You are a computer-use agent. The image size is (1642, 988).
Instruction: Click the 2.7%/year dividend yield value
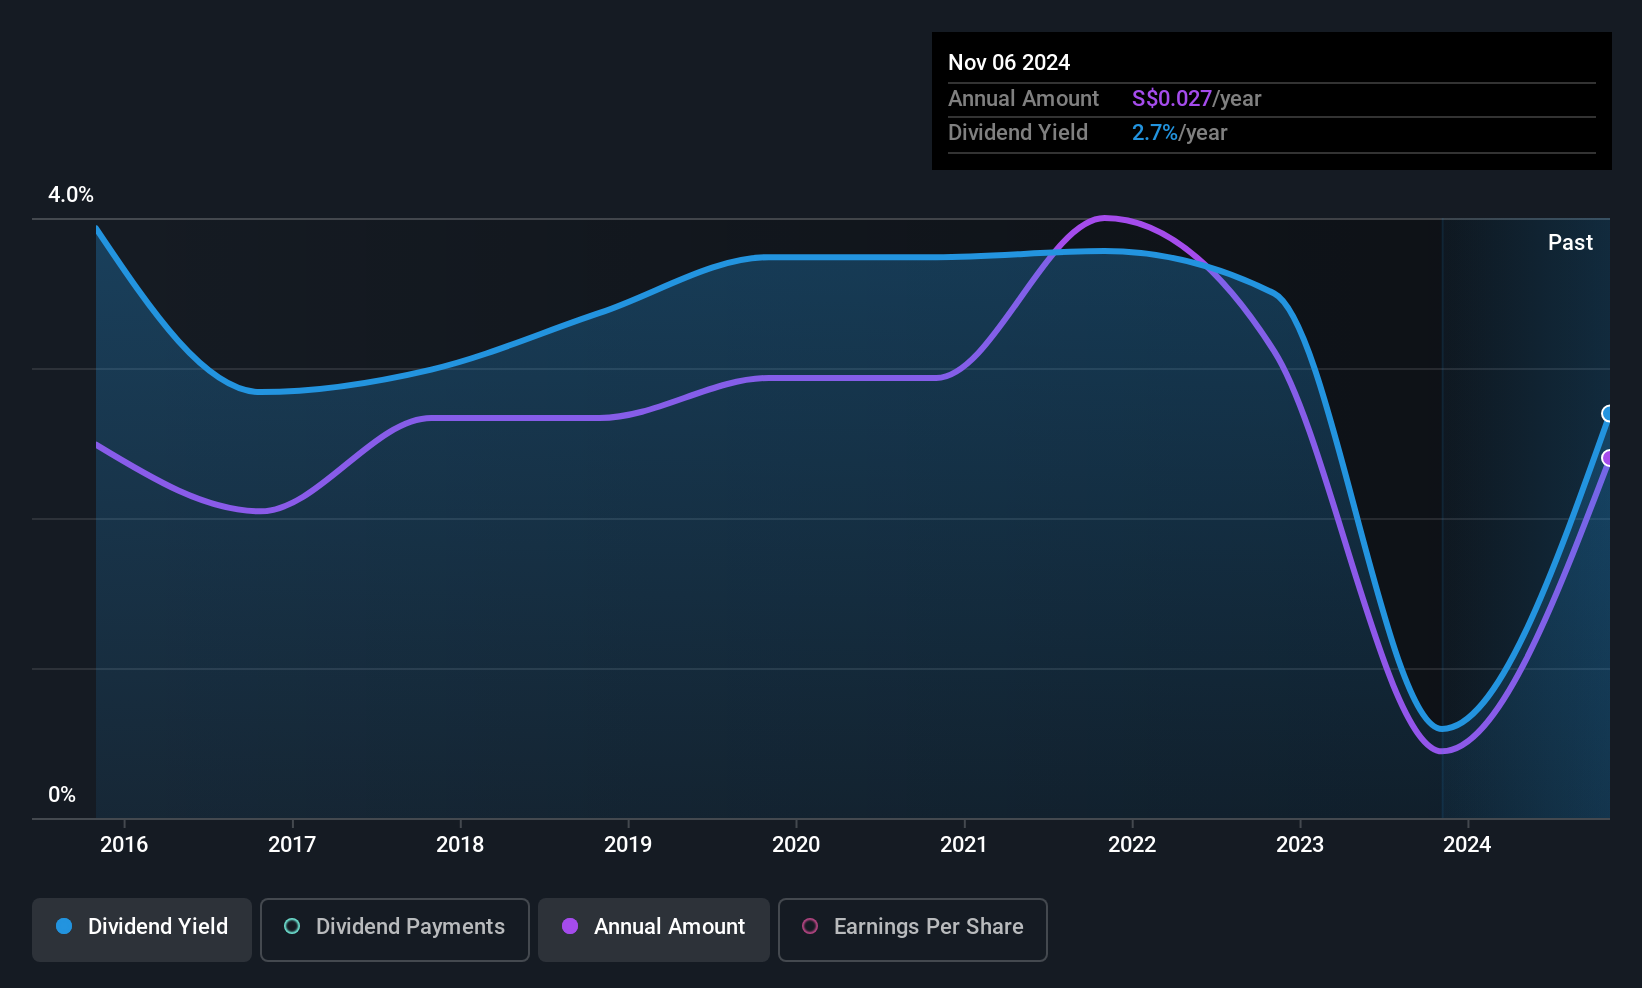1179,133
